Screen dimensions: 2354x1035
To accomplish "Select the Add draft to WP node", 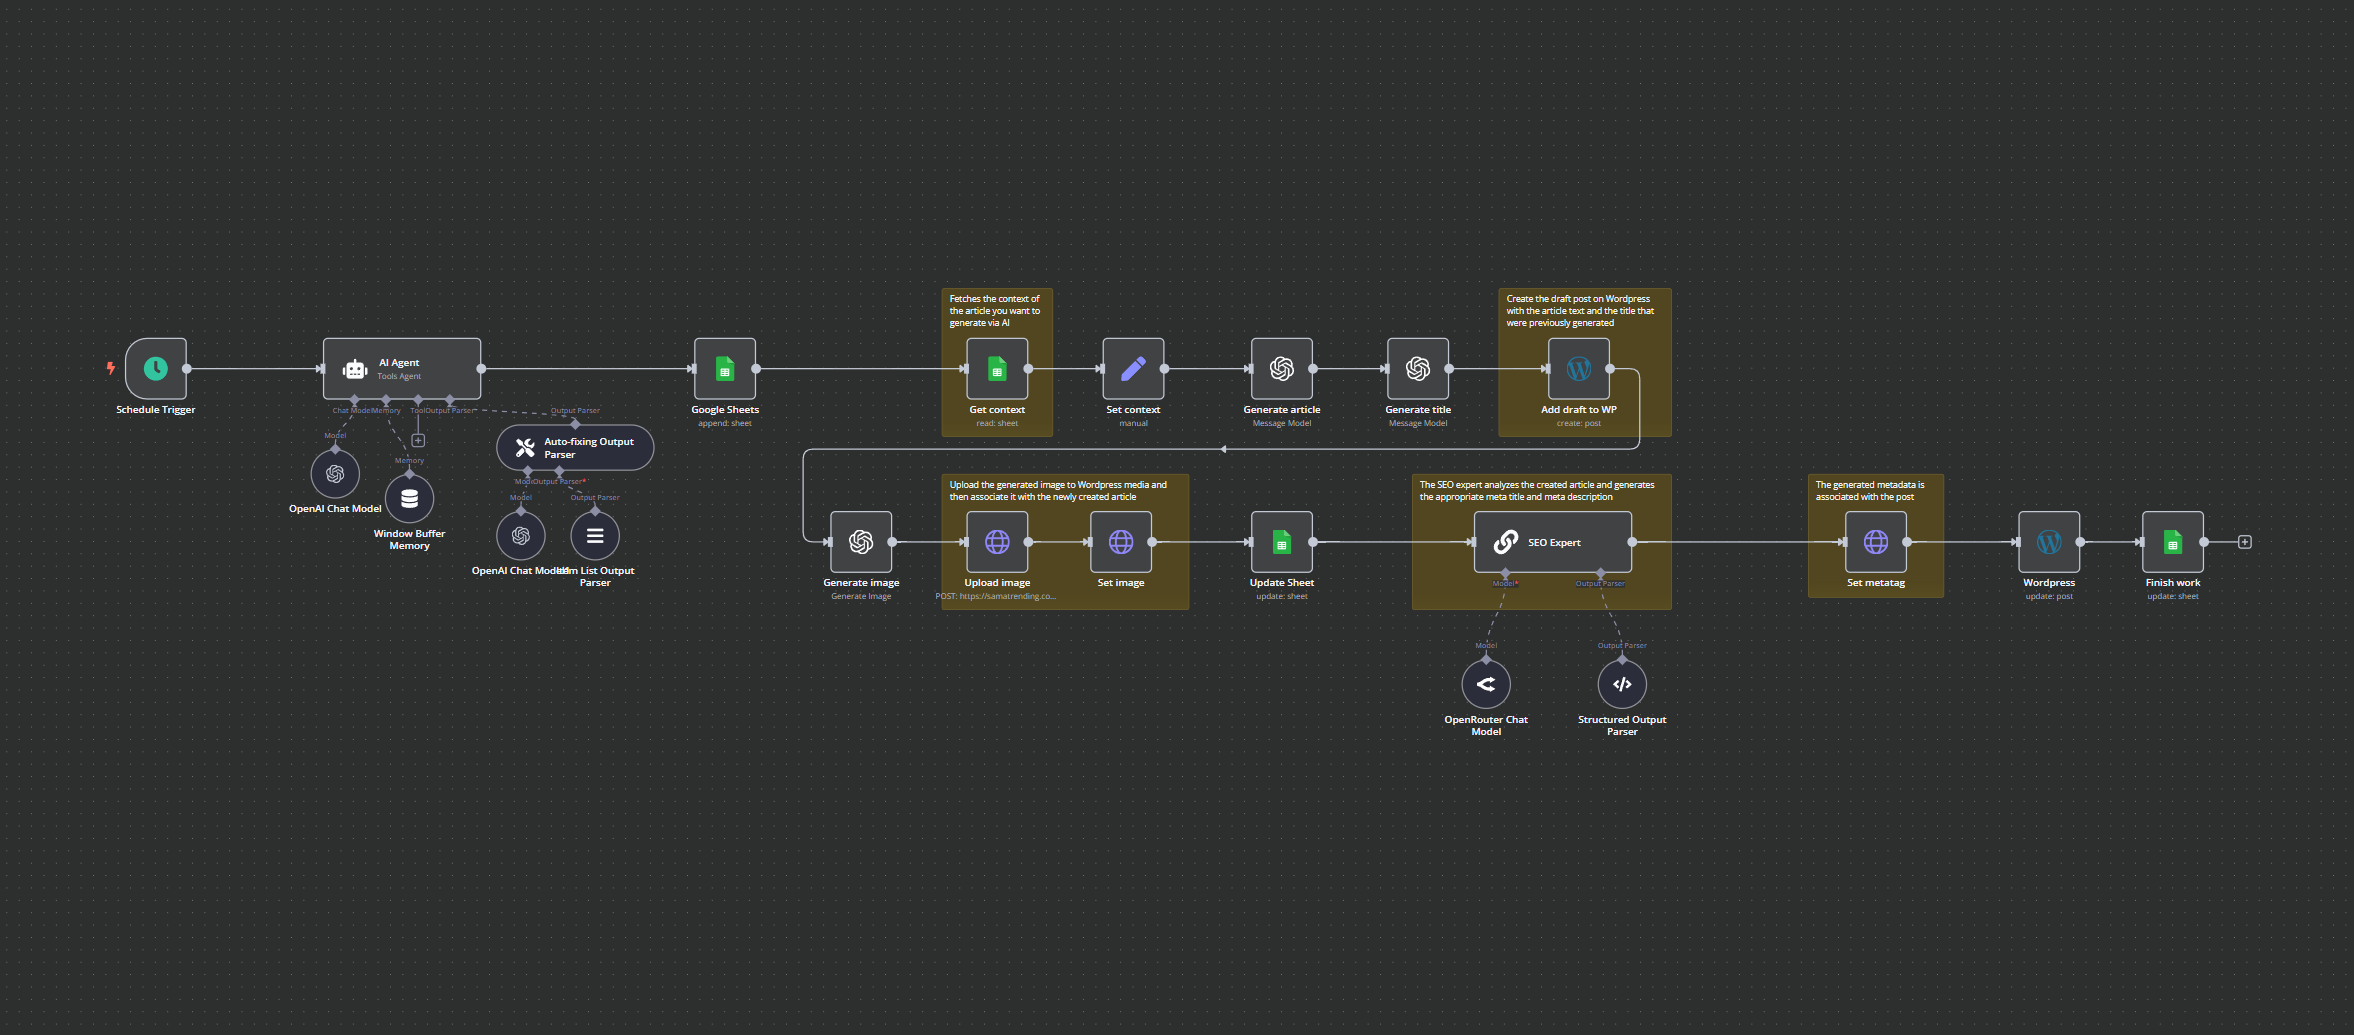I will pos(1579,369).
